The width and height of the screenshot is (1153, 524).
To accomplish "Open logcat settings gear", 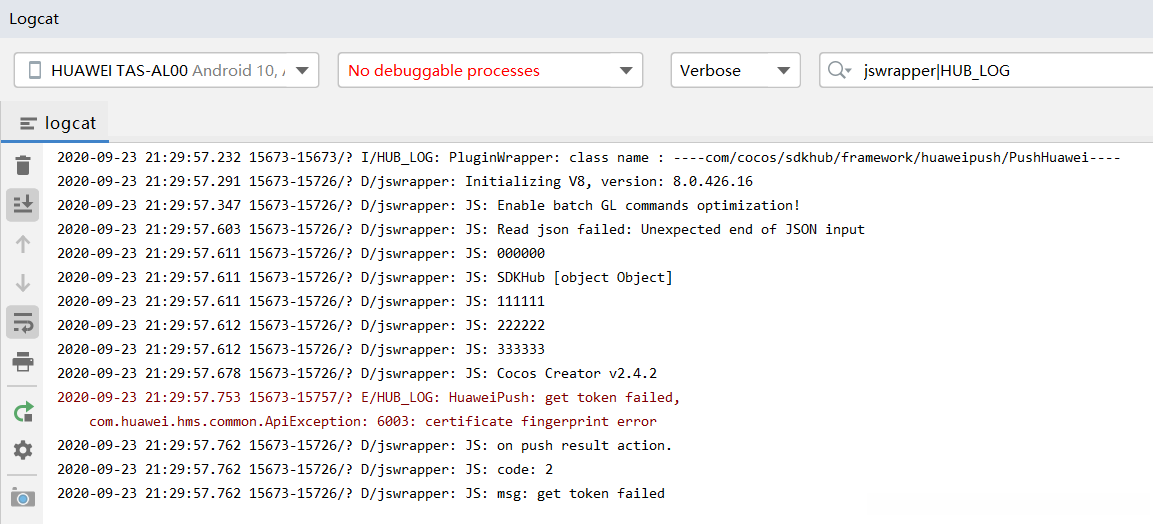I will (x=22, y=450).
